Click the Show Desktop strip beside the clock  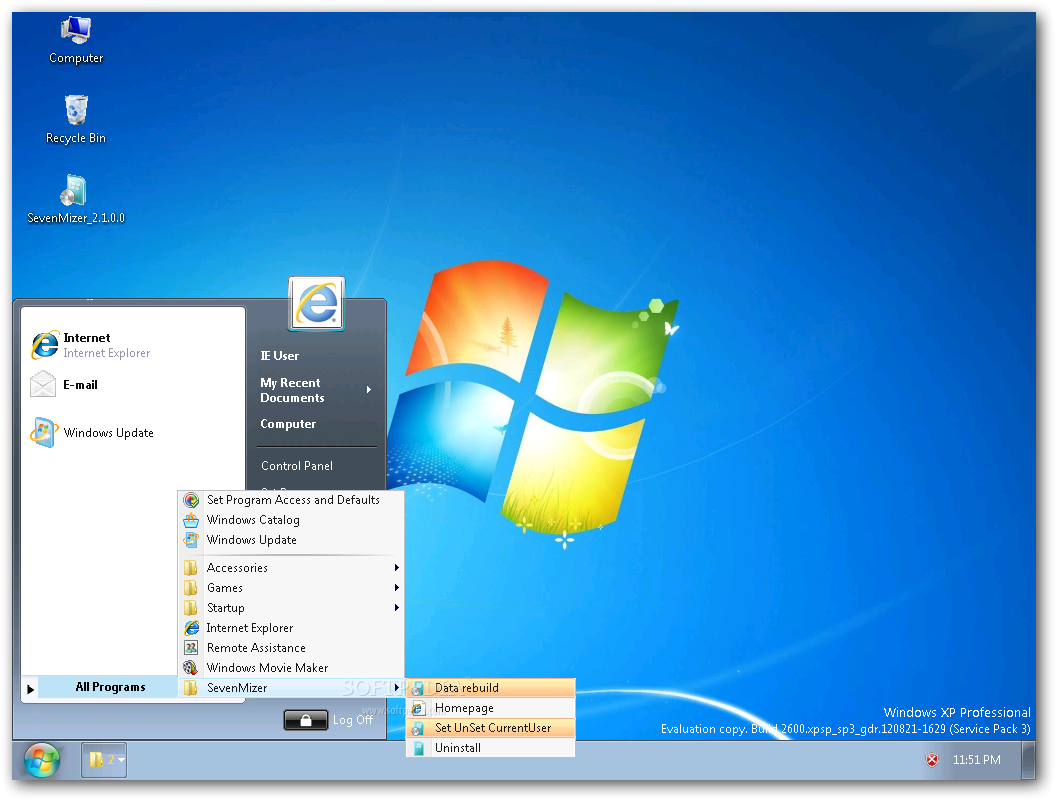[x=1028, y=760]
